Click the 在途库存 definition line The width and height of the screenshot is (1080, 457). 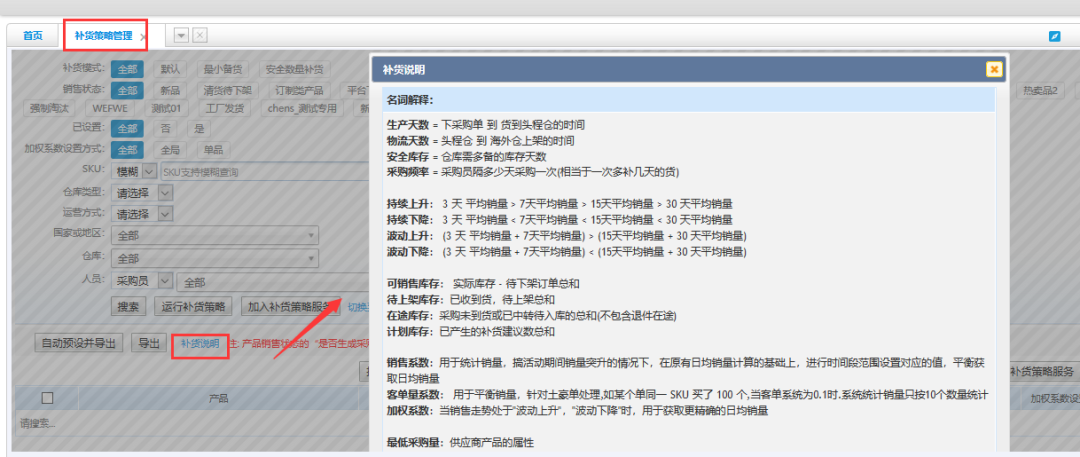point(532,316)
